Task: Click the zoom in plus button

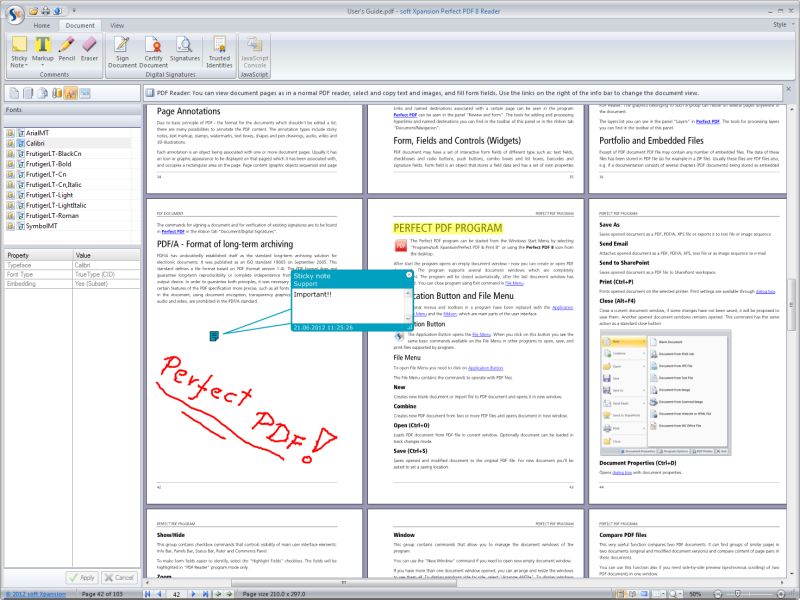Action: point(781,594)
